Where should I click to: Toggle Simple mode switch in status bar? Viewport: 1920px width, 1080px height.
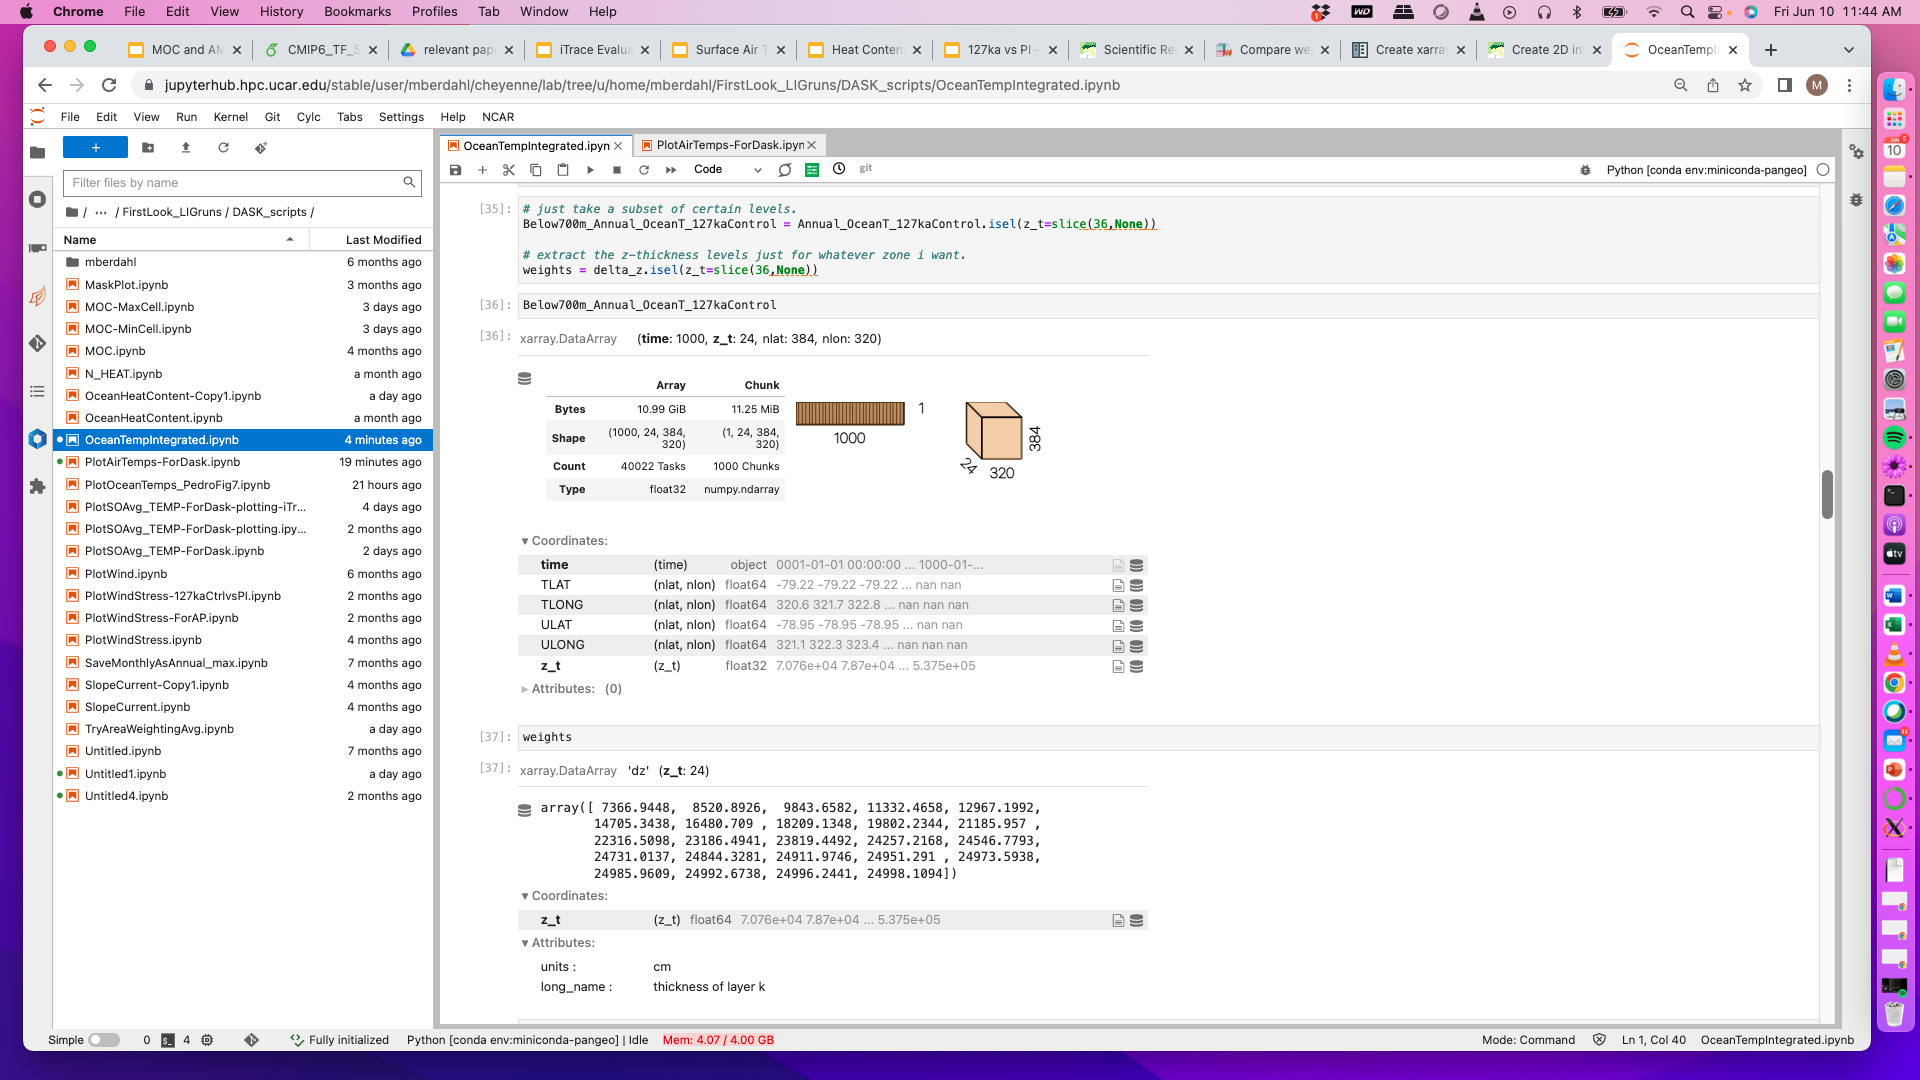click(103, 1040)
